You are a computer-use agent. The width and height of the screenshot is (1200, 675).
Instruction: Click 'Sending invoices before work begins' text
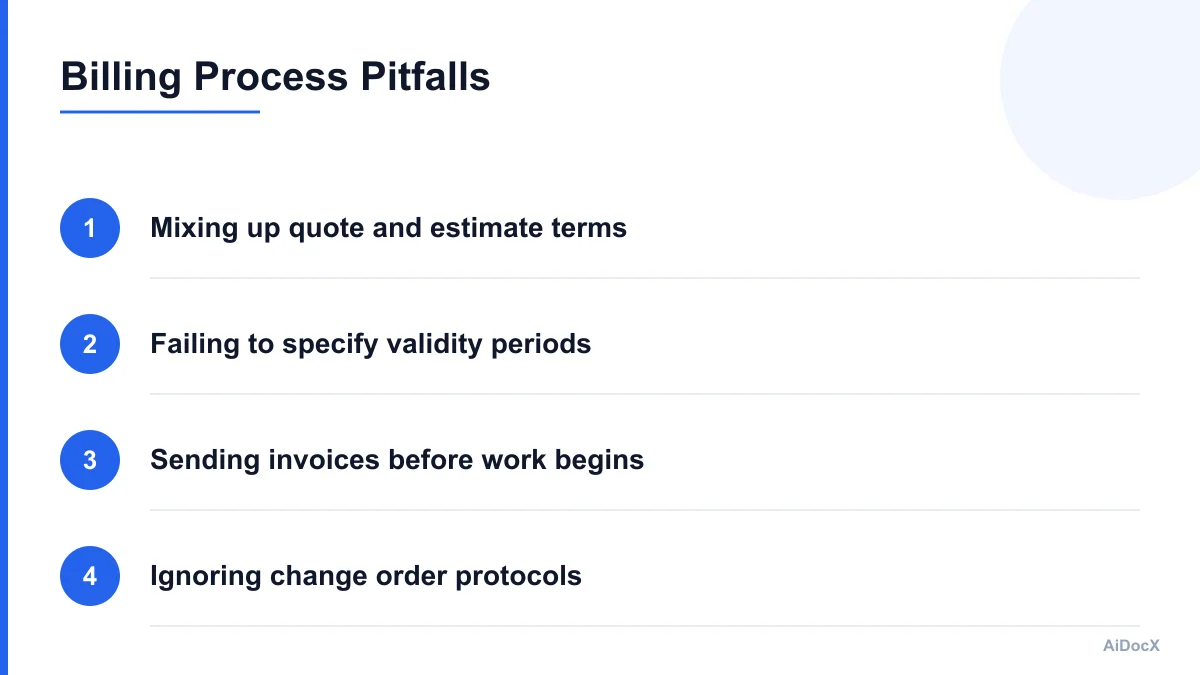[x=397, y=460]
